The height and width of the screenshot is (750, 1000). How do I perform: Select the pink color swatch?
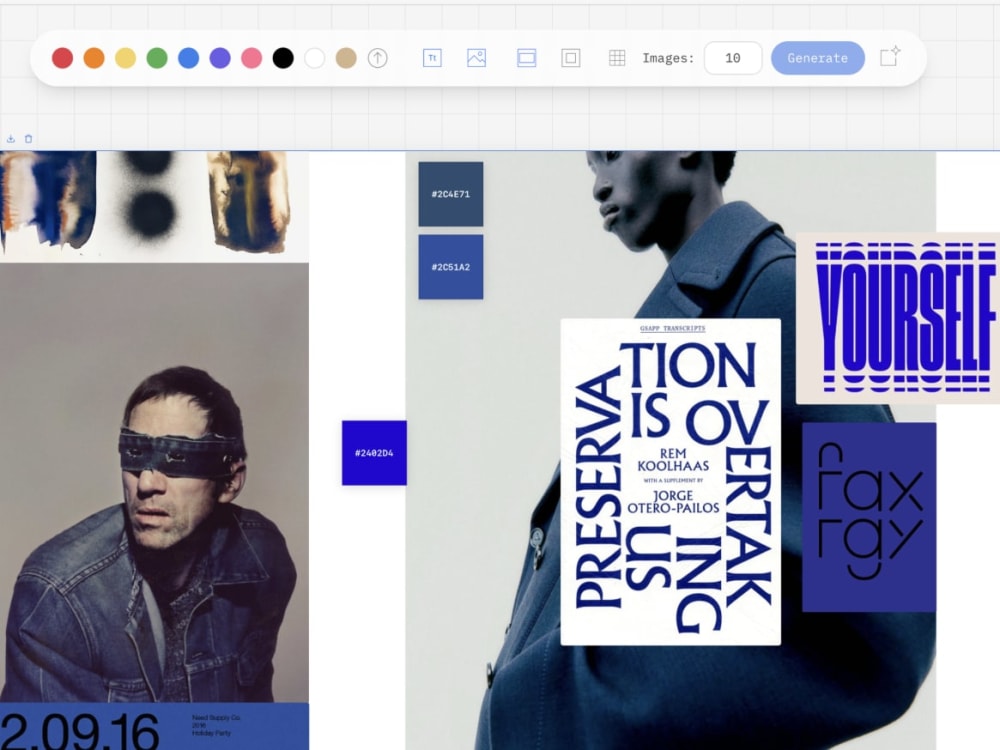pyautogui.click(x=251, y=58)
